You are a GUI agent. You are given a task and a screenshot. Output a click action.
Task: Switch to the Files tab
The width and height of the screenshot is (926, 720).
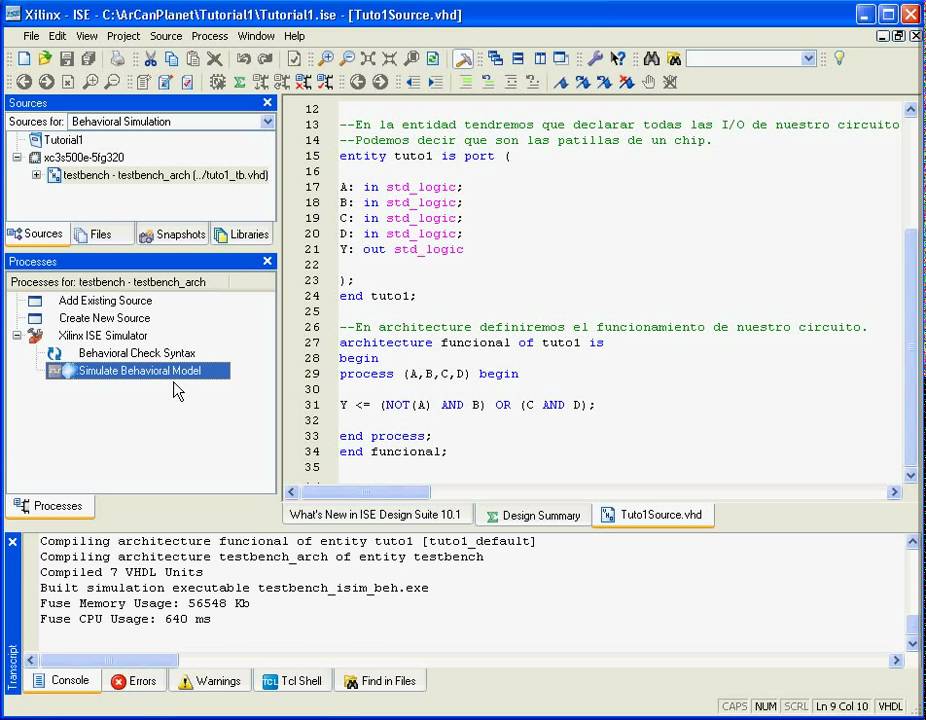pos(102,234)
